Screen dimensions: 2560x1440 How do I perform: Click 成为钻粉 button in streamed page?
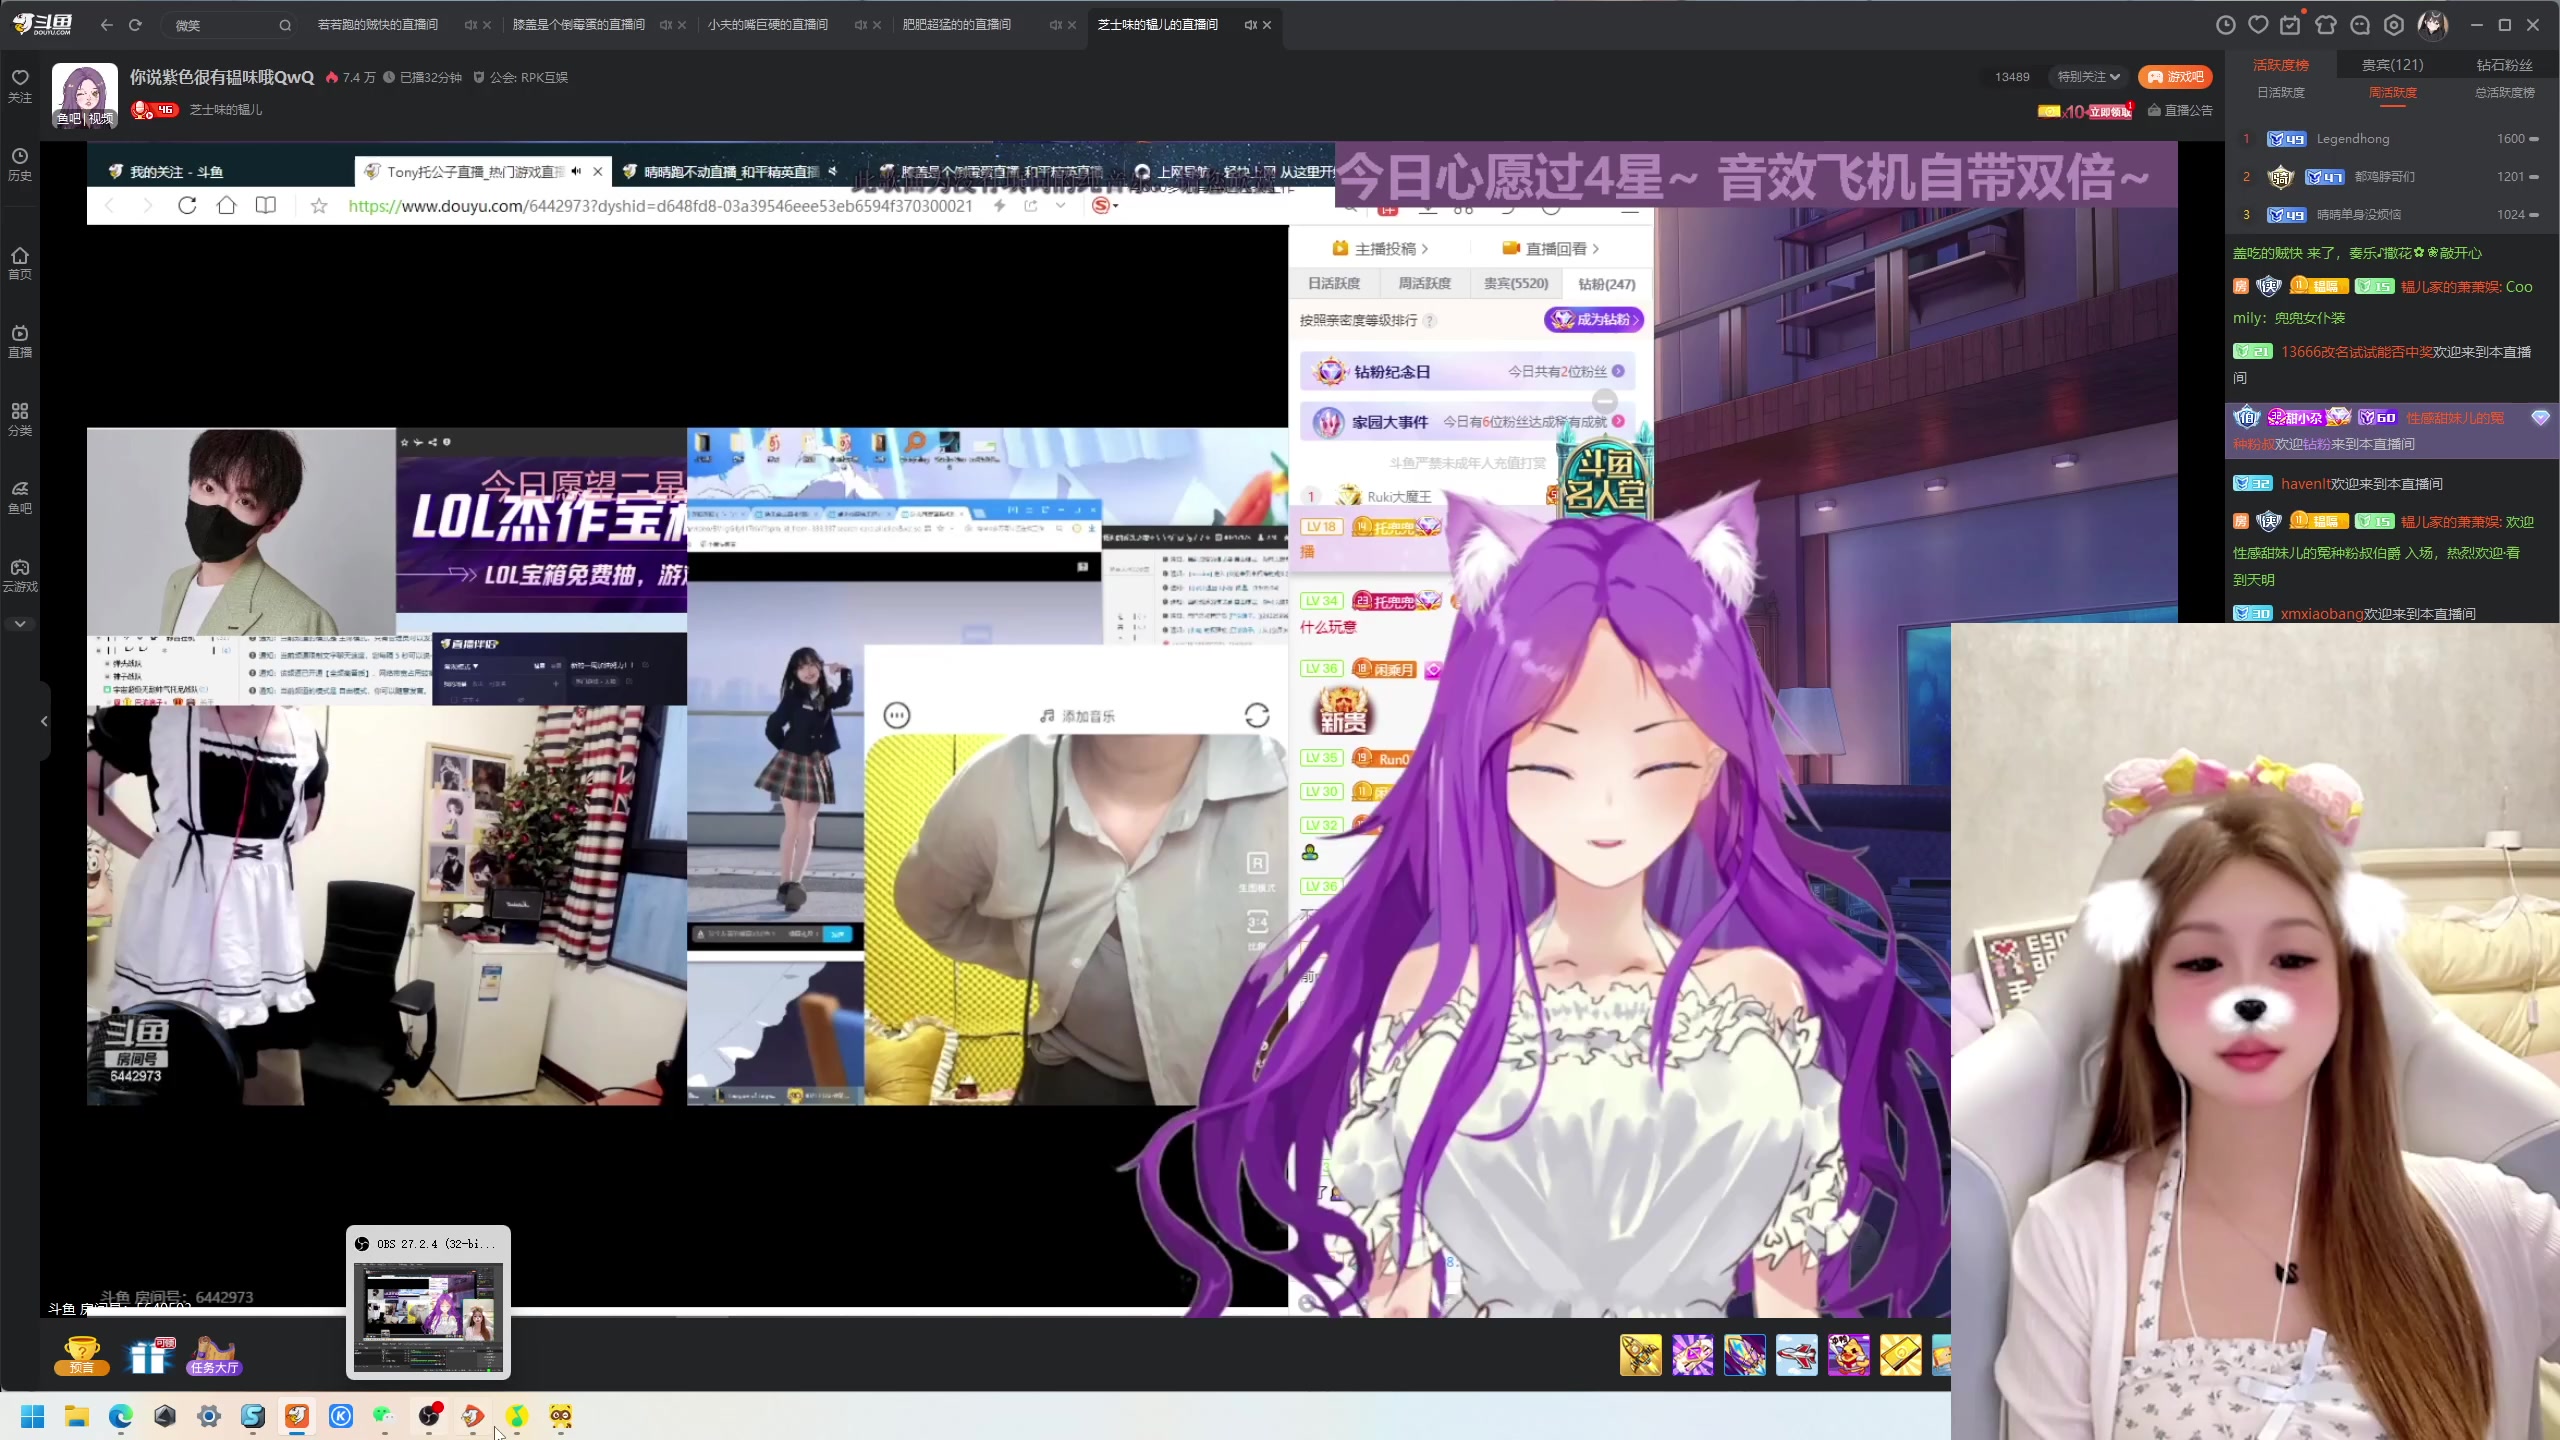pyautogui.click(x=1594, y=320)
